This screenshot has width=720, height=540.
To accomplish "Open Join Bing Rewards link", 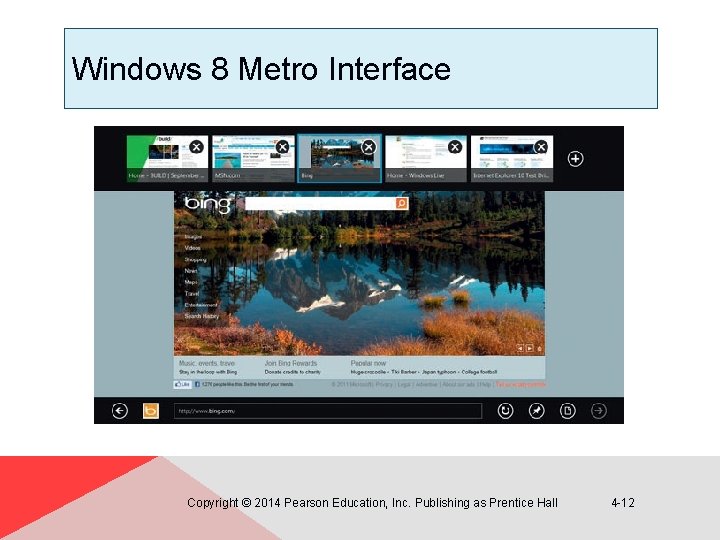I will (x=291, y=363).
